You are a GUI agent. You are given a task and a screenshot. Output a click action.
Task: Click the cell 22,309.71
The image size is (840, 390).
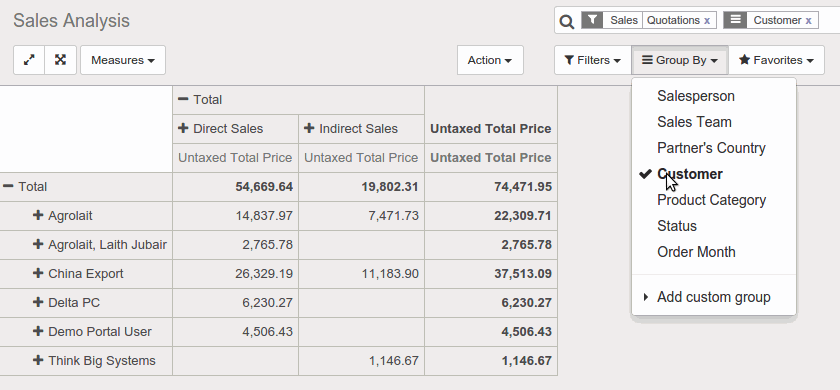click(x=491, y=215)
